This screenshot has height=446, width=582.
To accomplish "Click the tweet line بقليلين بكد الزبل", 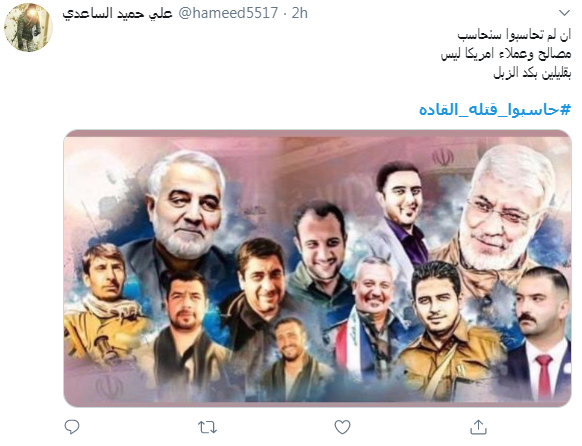I will click(532, 73).
